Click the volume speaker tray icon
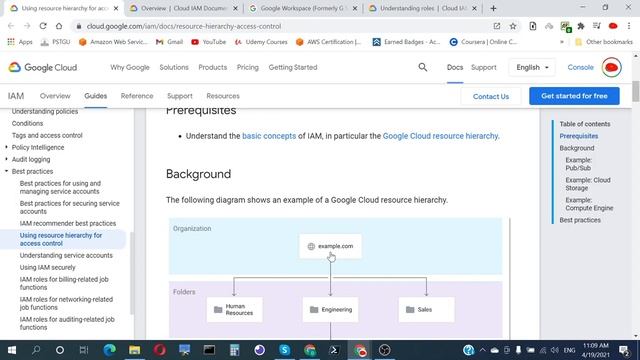Image resolution: width=640 pixels, height=360 pixels. tap(554, 350)
